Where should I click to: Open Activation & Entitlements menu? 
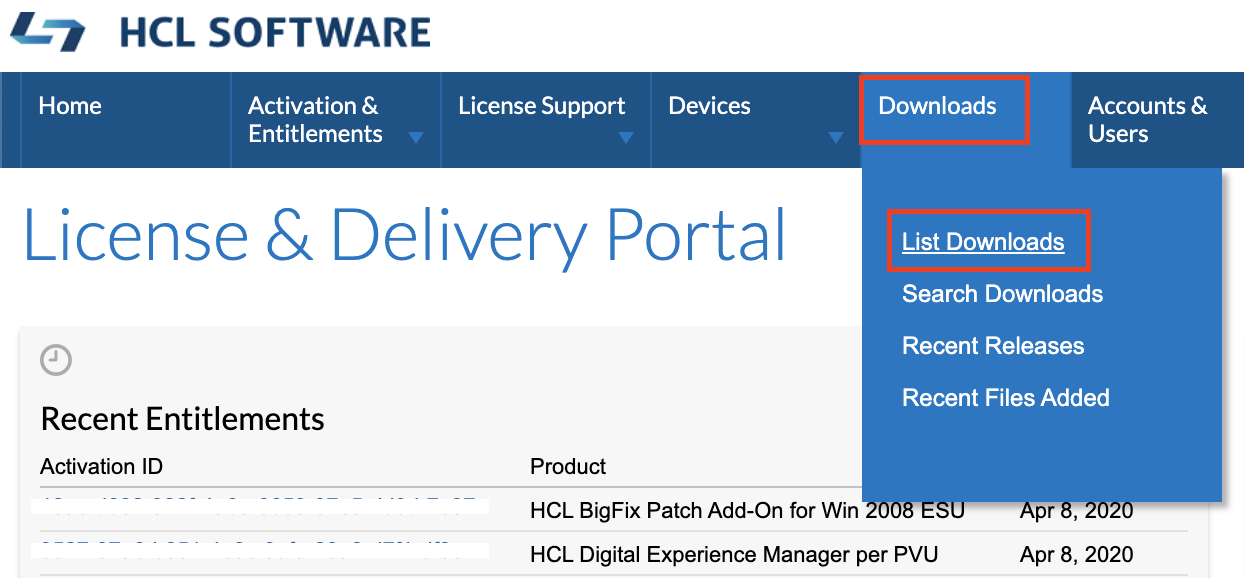pyautogui.click(x=315, y=120)
